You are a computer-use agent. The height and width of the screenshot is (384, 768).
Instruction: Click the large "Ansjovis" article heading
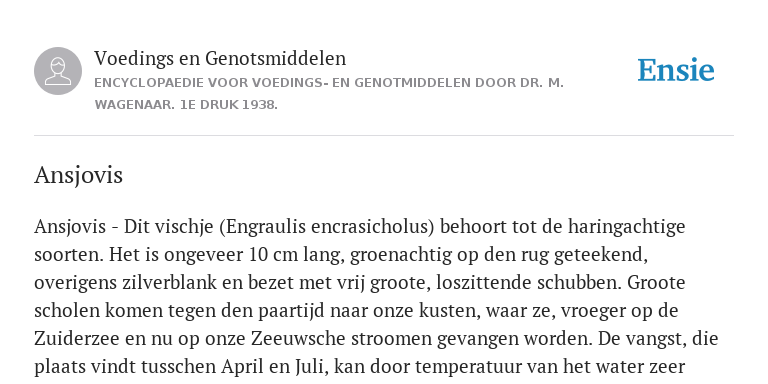78,175
